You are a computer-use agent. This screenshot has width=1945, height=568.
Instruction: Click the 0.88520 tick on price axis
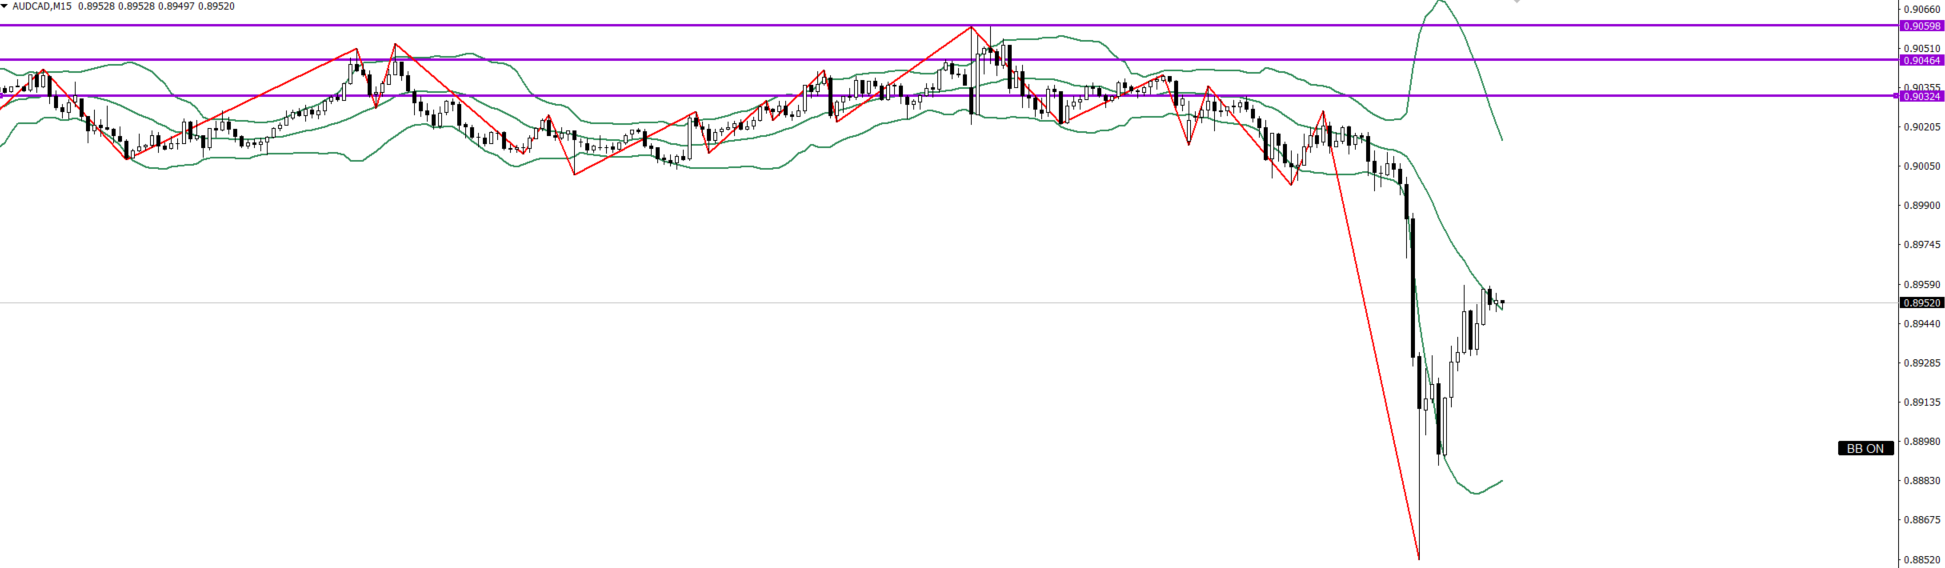[1921, 559]
